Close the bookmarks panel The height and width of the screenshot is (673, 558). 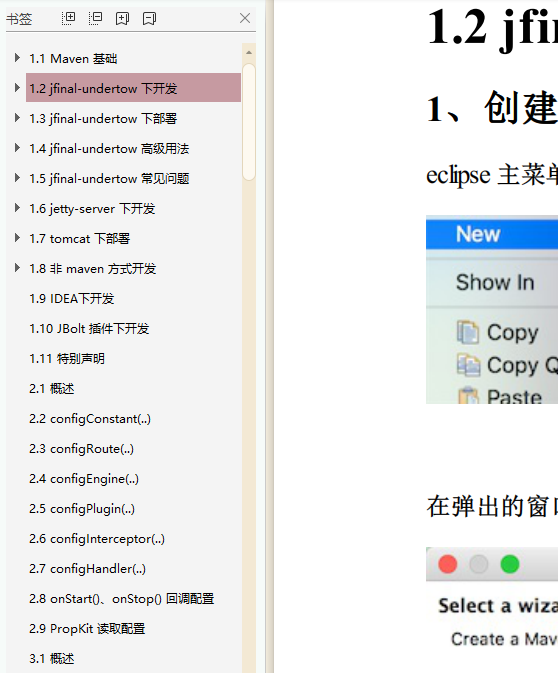[245, 18]
